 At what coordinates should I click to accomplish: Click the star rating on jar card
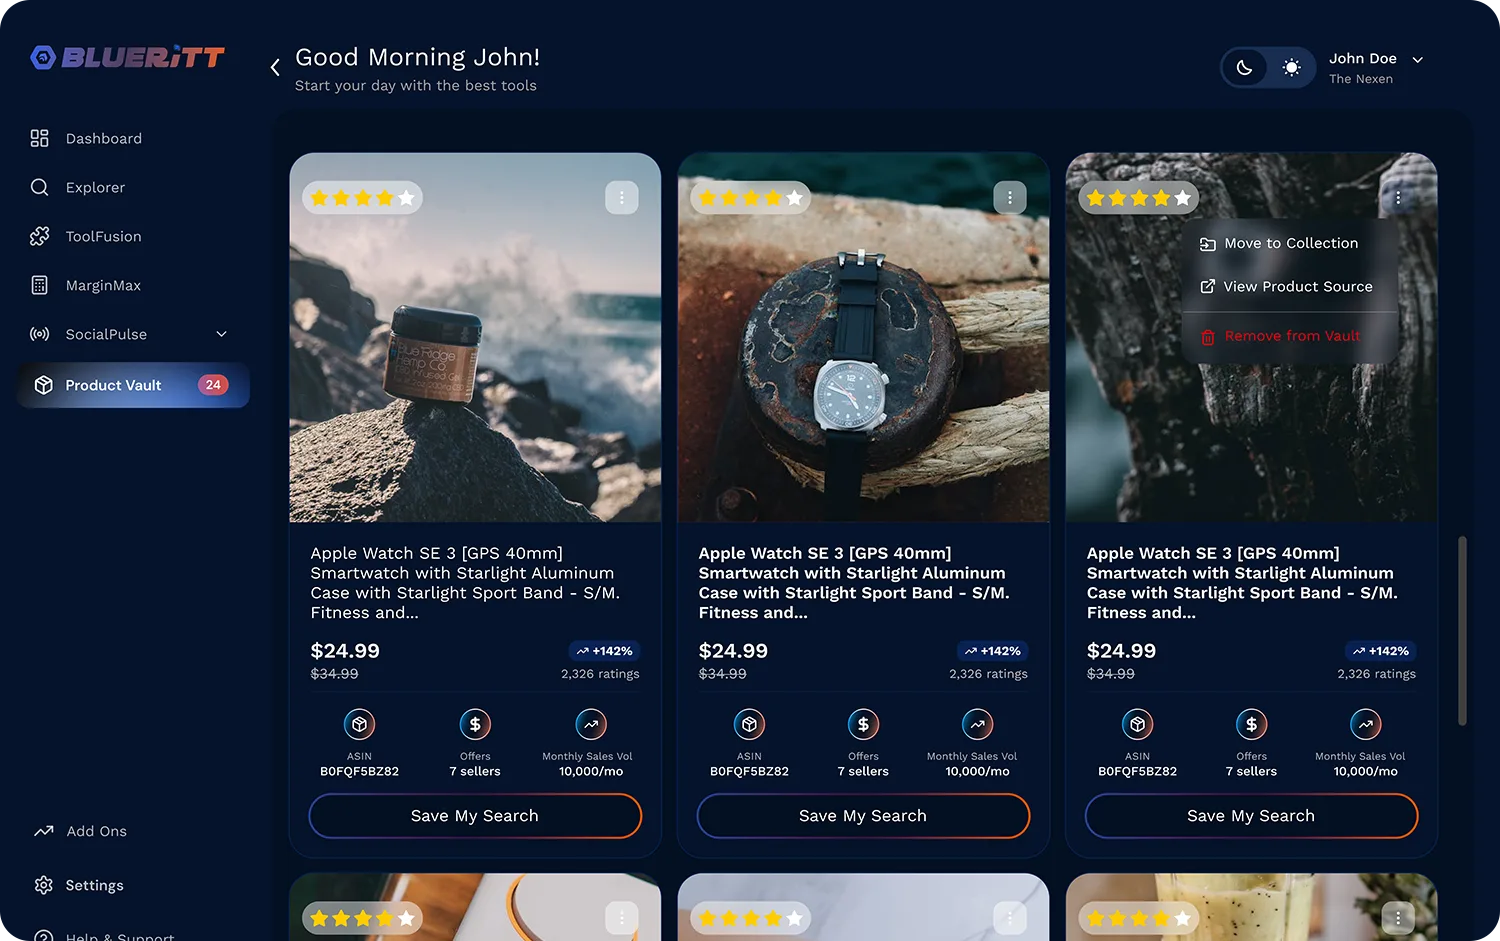coord(362,198)
